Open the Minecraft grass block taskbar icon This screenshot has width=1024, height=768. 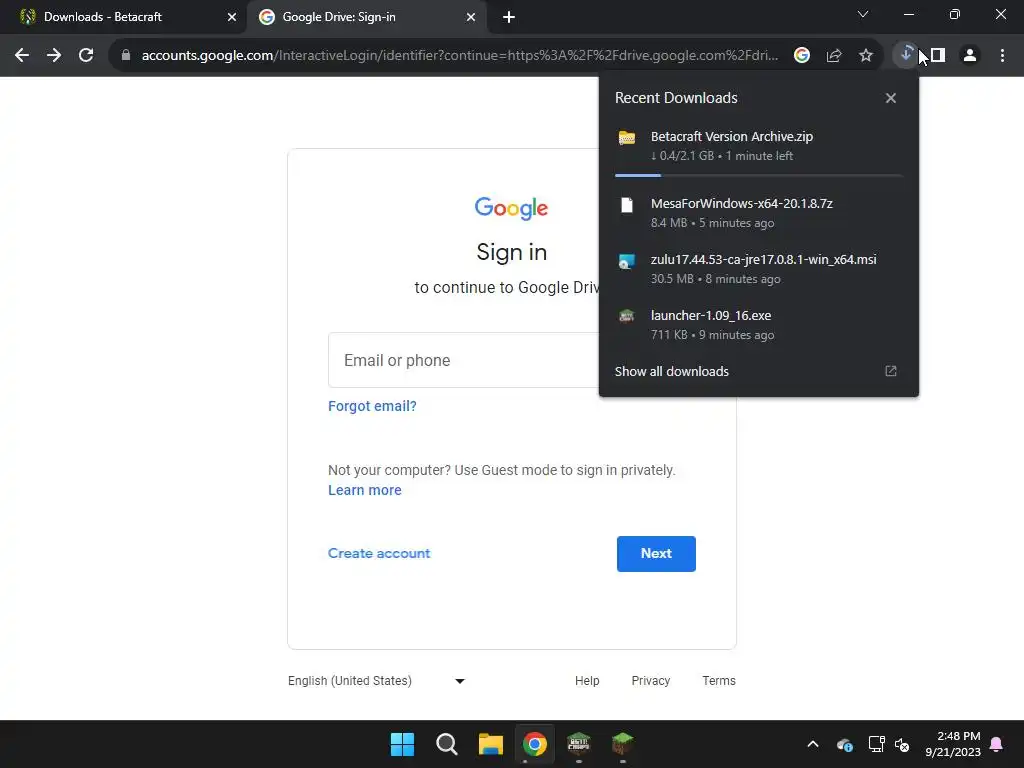[x=622, y=744]
